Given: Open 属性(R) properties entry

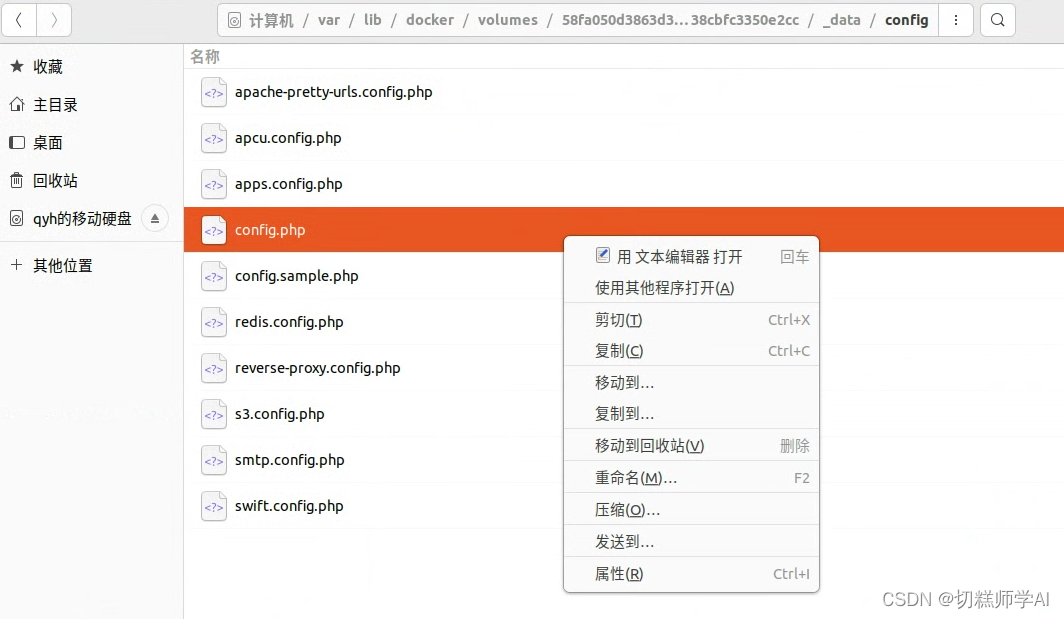Looking at the screenshot, I should (x=691, y=574).
